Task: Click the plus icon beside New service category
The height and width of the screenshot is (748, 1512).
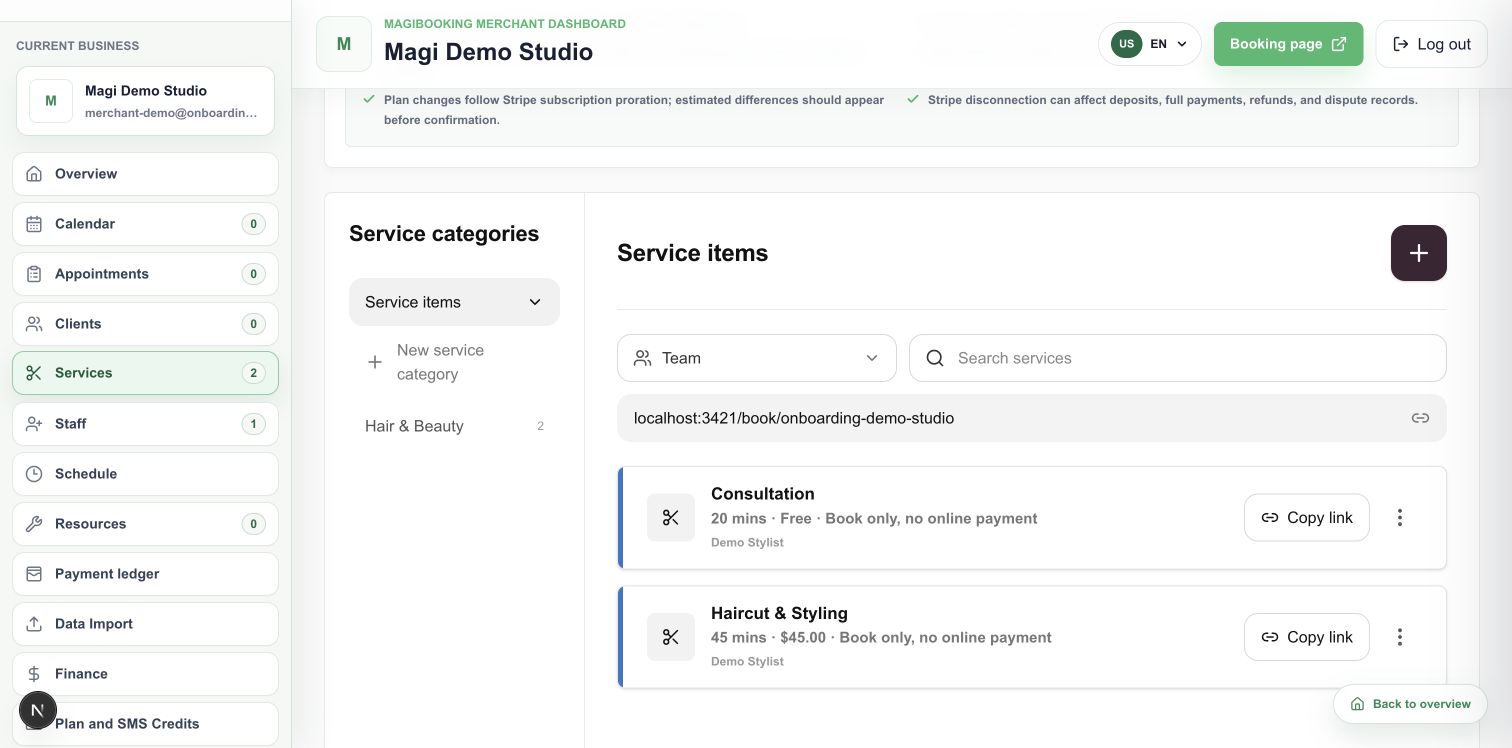Action: pyautogui.click(x=375, y=362)
